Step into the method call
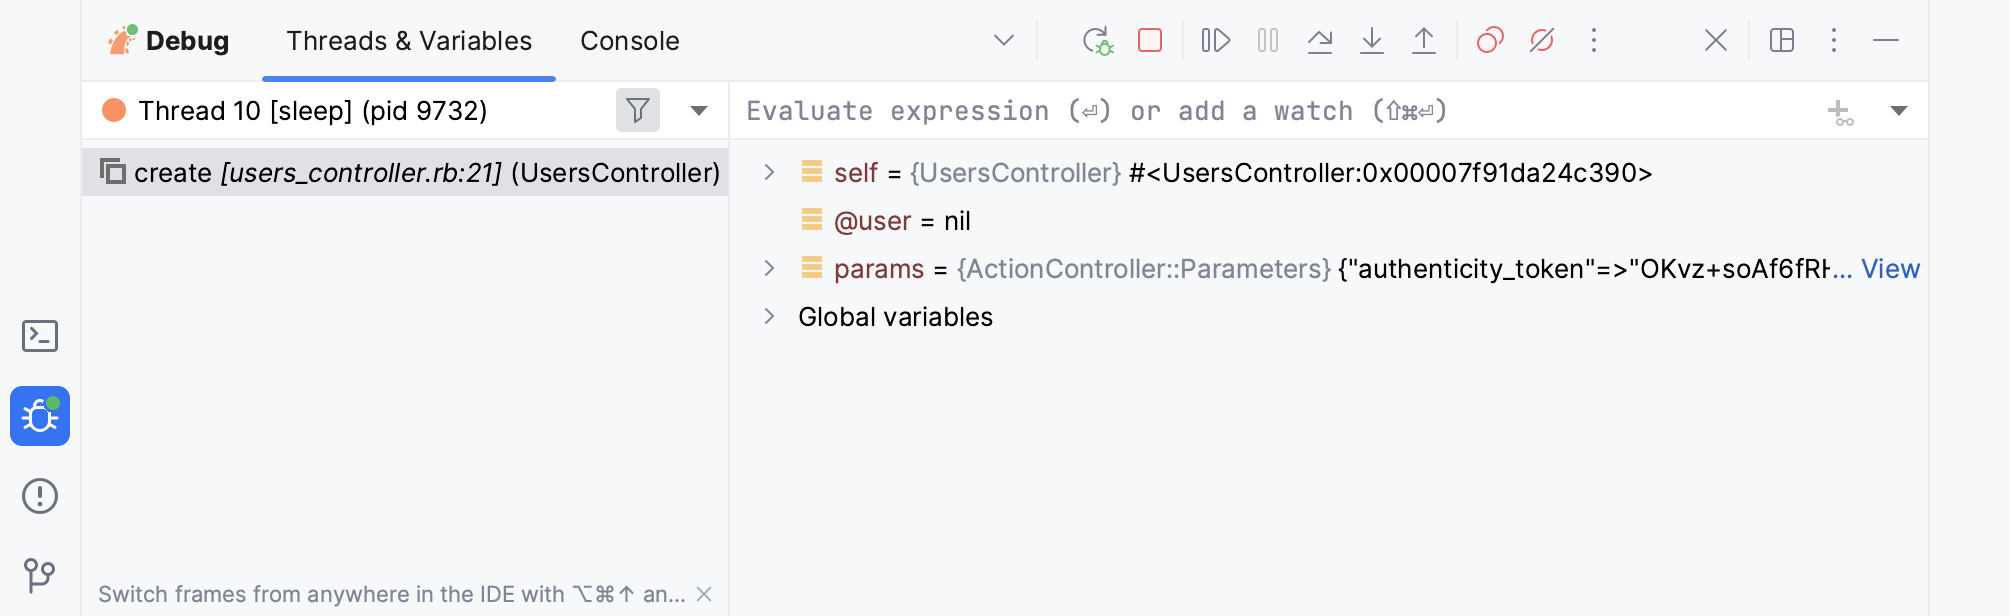Image resolution: width=2010 pixels, height=616 pixels. coord(1372,40)
